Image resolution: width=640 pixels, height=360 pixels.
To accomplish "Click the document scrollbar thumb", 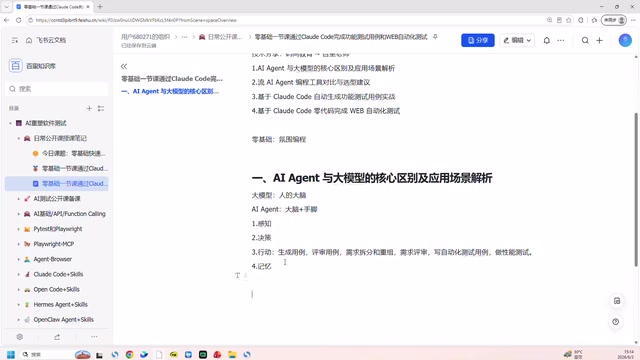I will coord(636,189).
